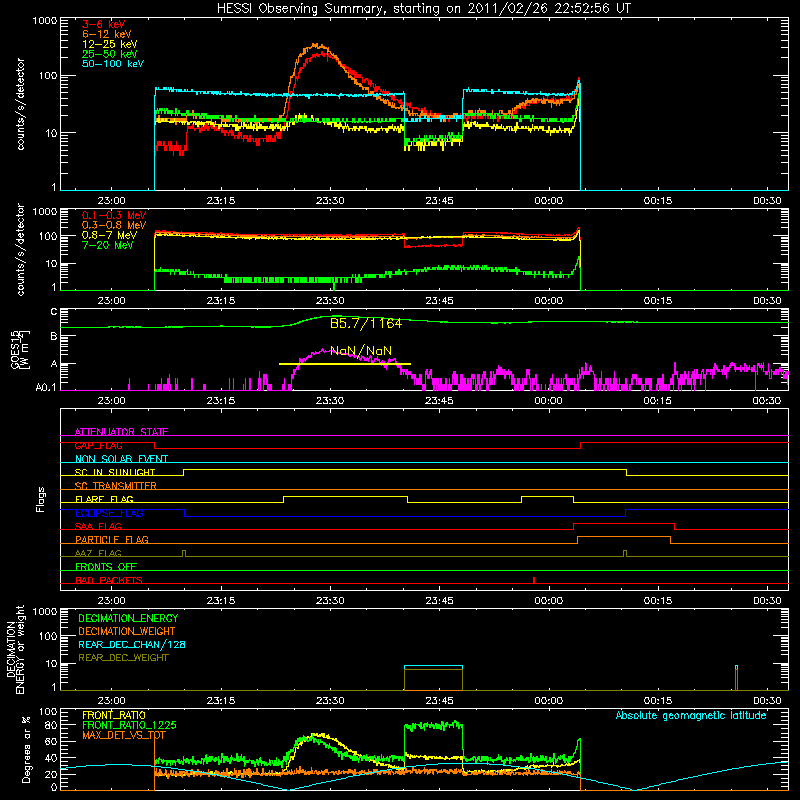Select the green 25-50 keV legend label
This screenshot has width=800, height=800.
[x=110, y=54]
